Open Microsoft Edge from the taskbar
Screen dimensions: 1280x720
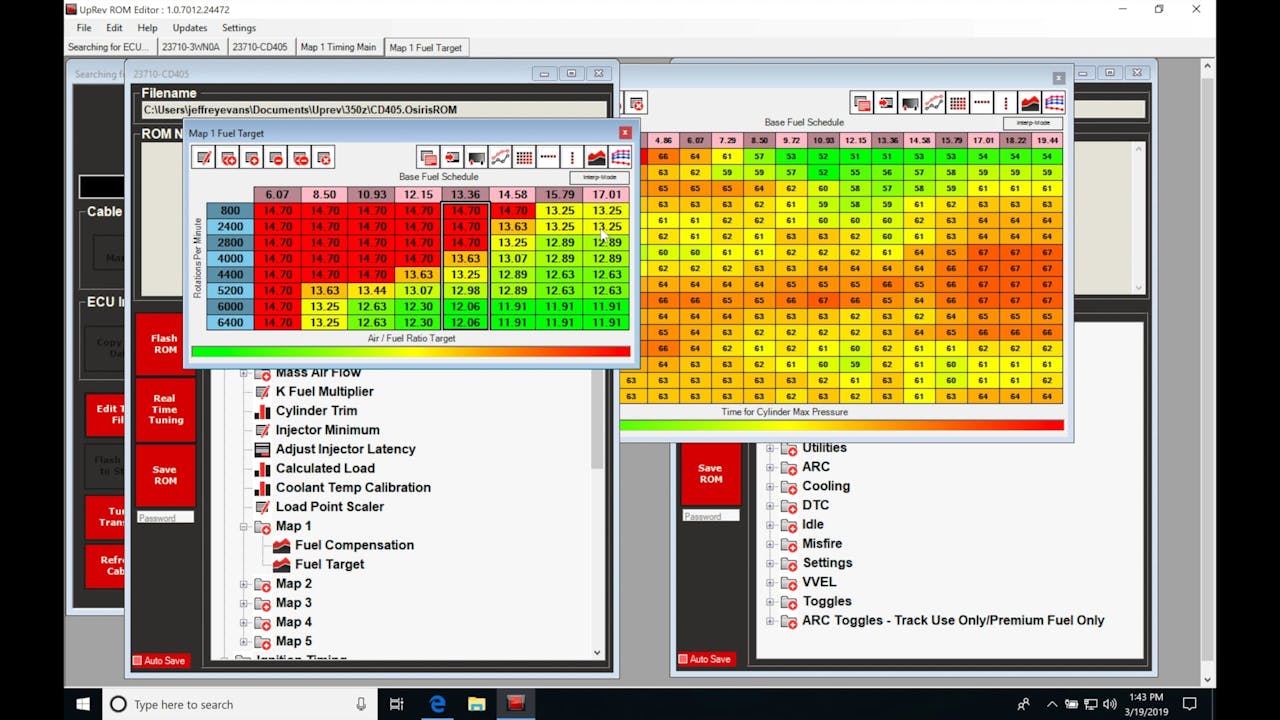click(437, 704)
